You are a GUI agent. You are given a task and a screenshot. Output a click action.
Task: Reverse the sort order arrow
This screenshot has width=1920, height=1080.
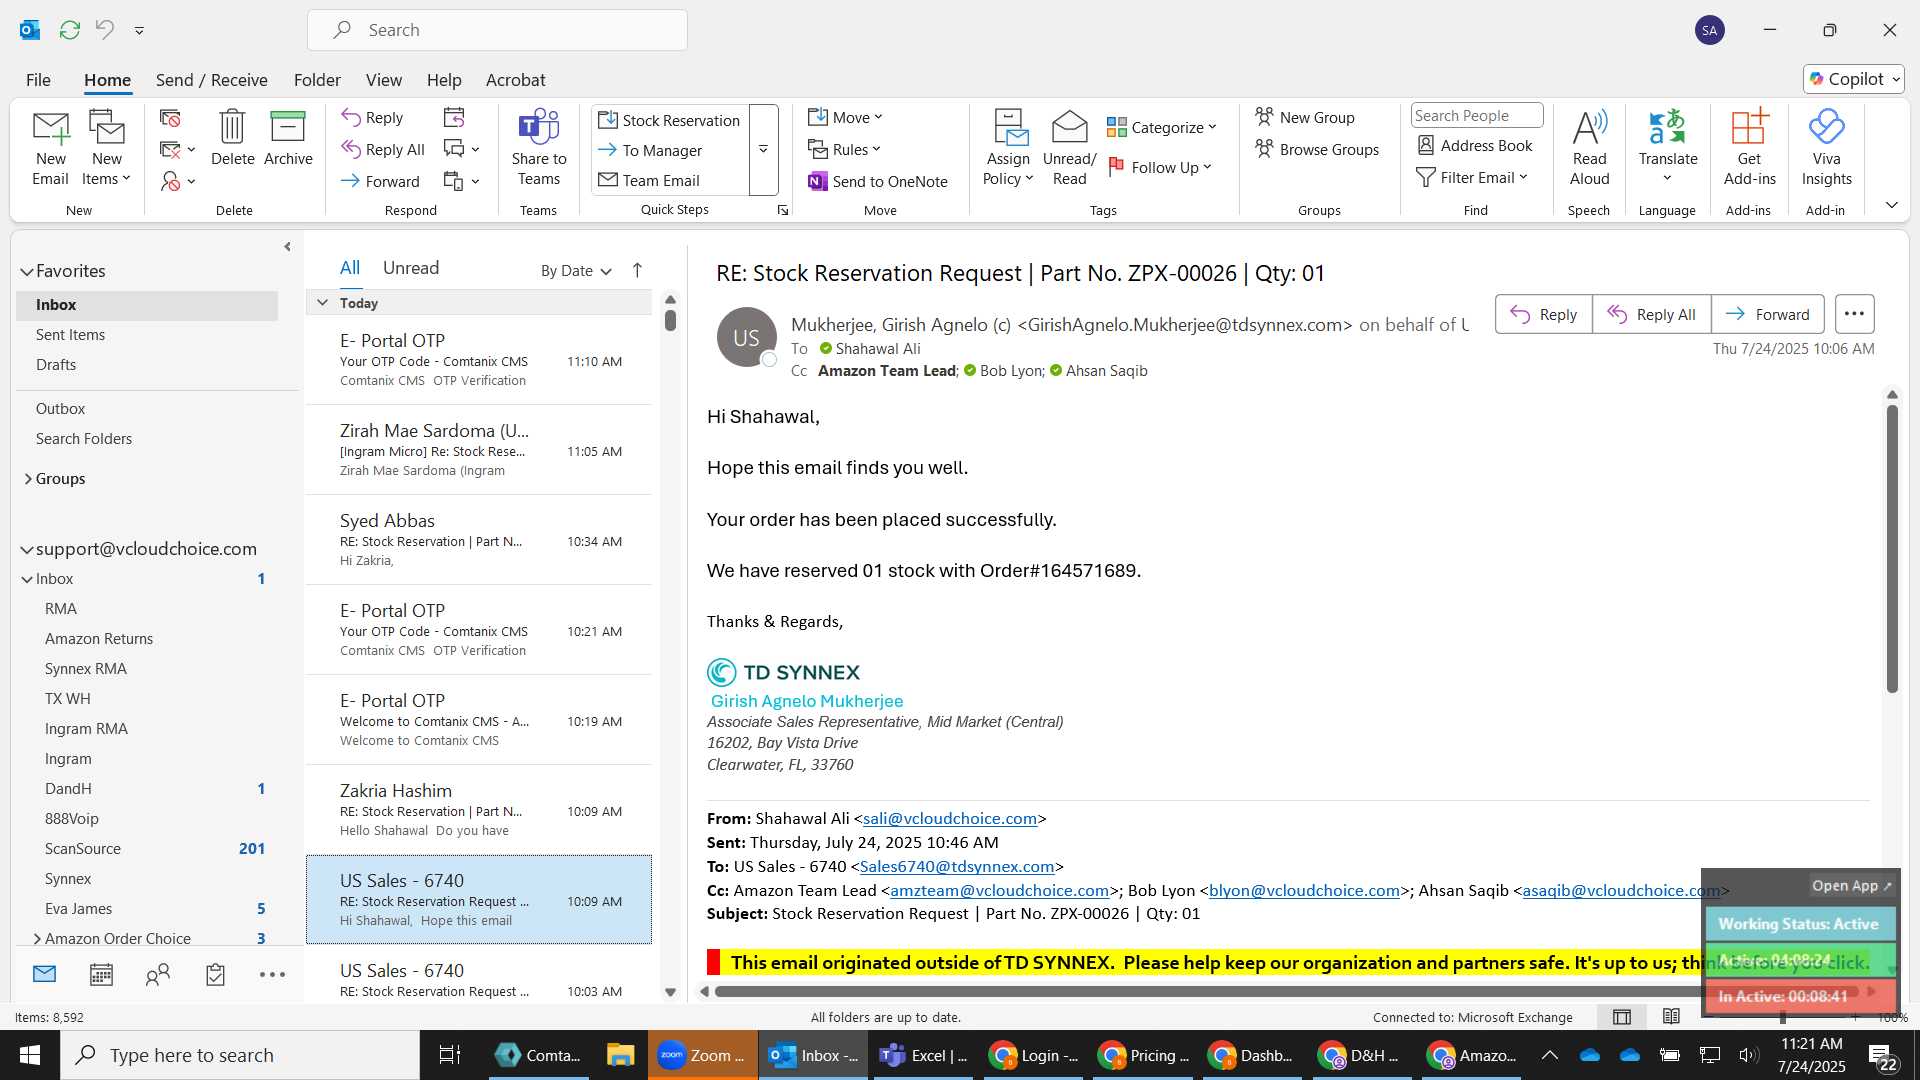pyautogui.click(x=637, y=270)
